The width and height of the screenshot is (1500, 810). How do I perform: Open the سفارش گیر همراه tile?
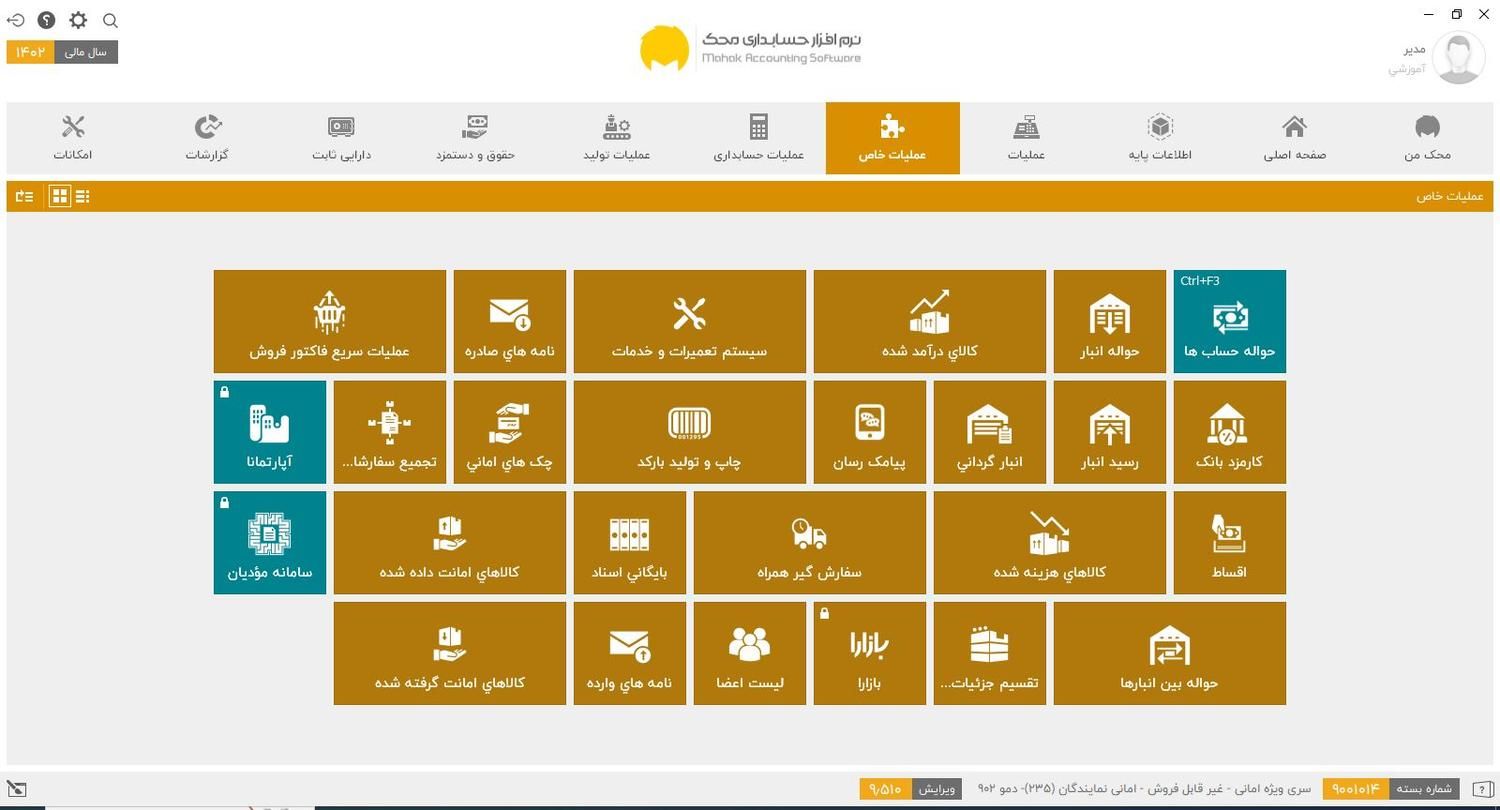pyautogui.click(x=809, y=543)
